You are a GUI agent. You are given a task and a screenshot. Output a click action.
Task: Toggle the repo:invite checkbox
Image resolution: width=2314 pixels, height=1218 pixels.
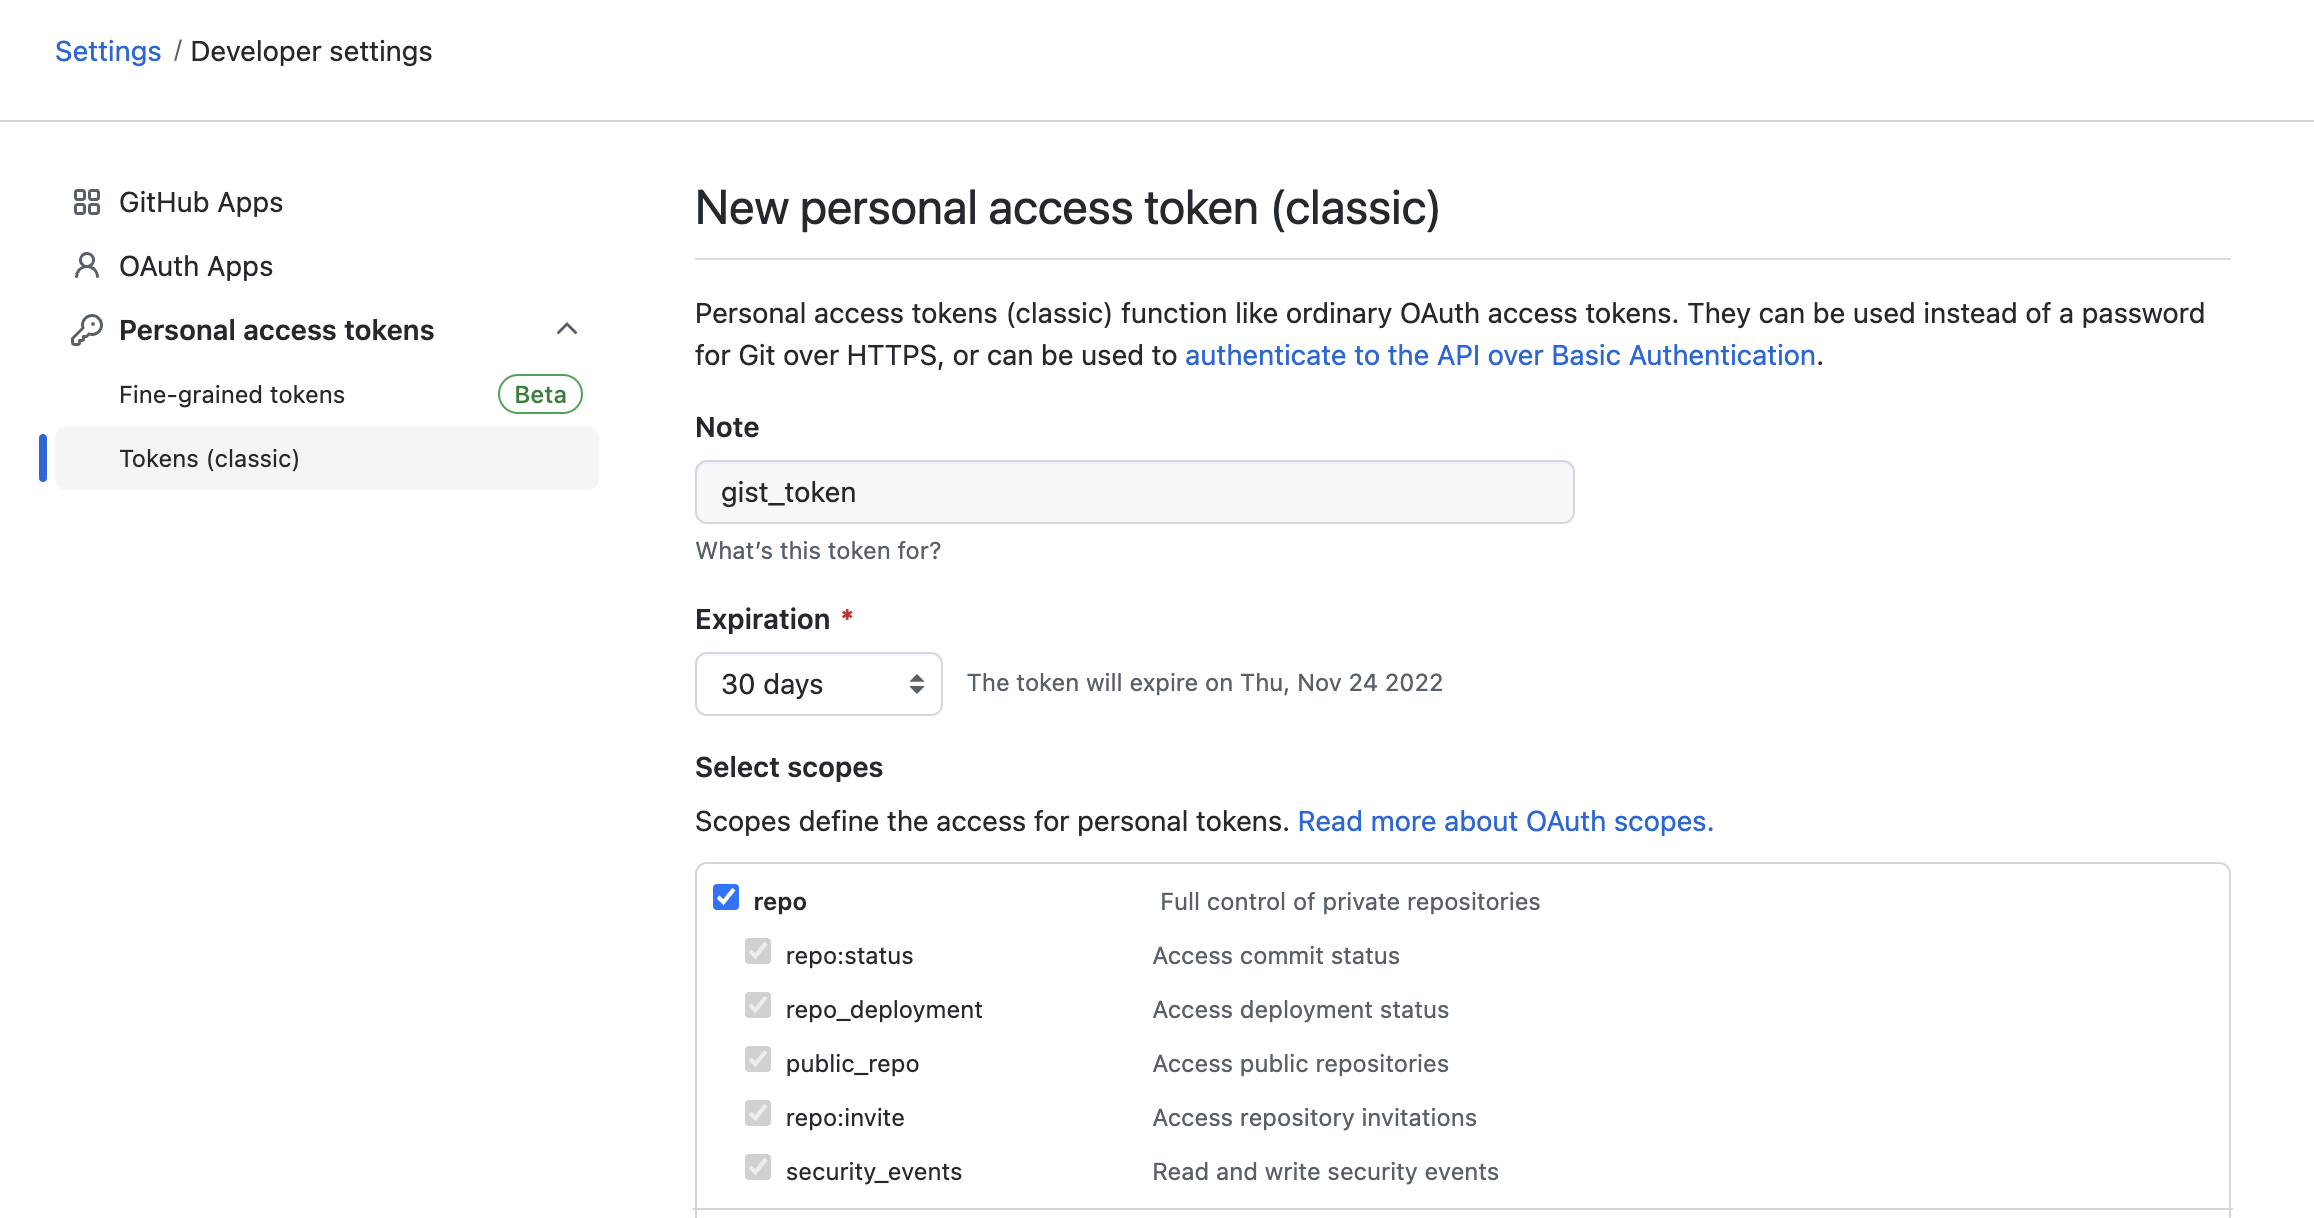coord(758,1114)
